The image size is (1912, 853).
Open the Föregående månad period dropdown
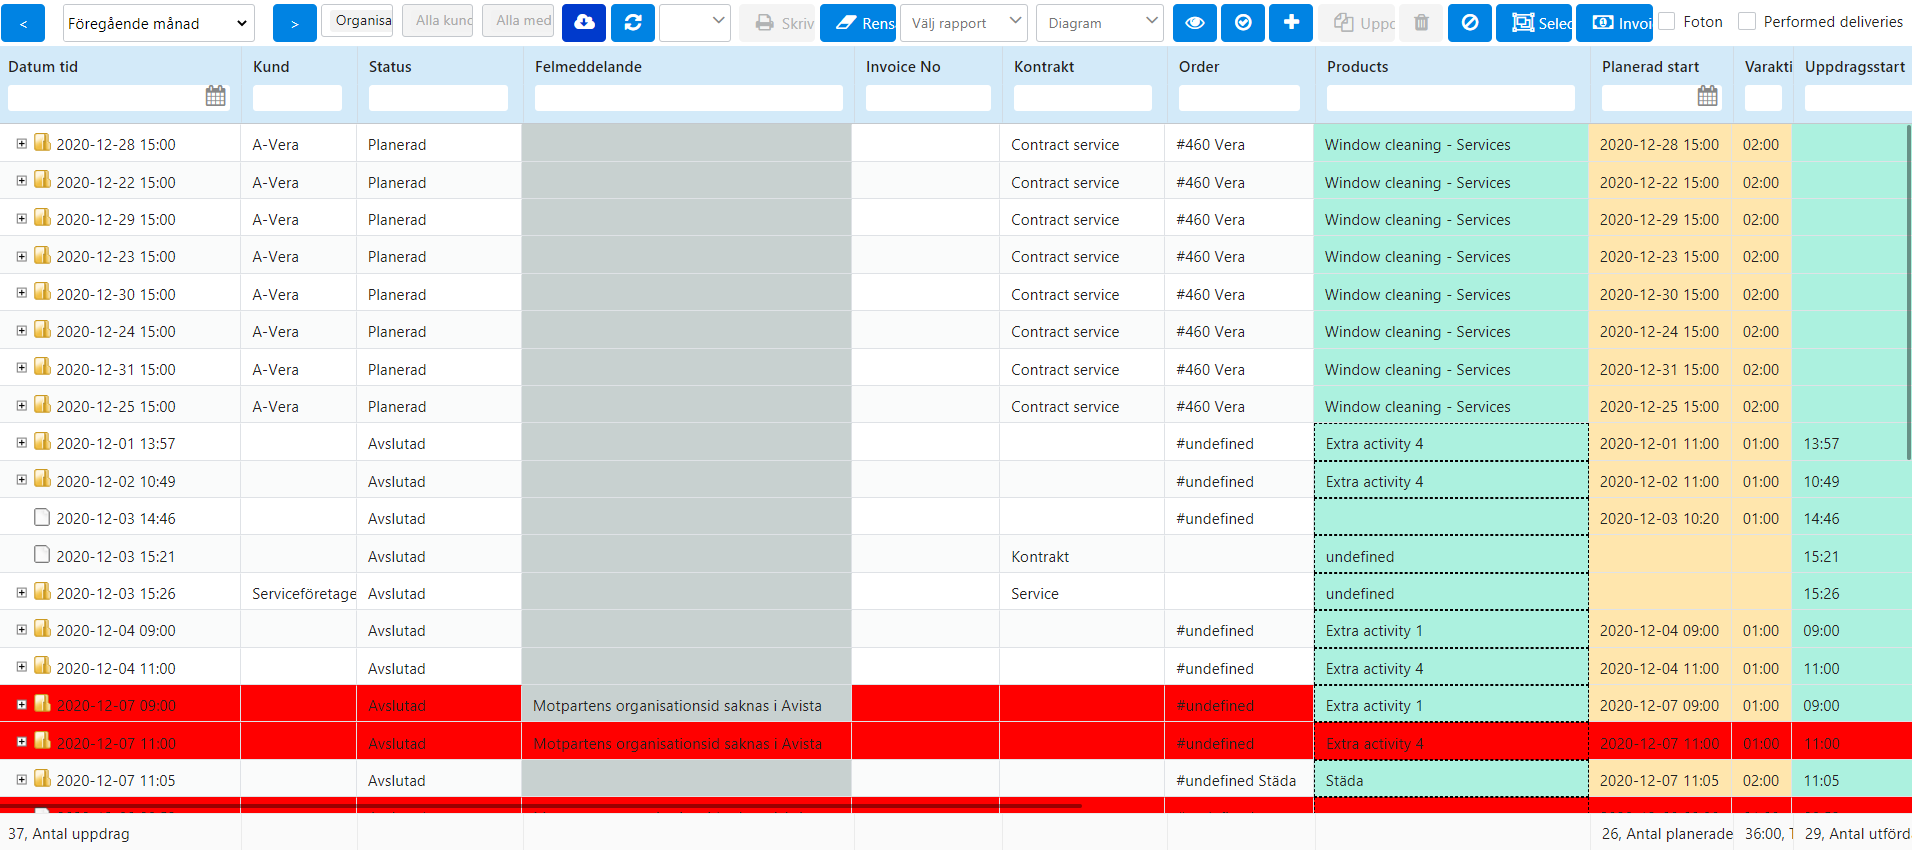(159, 22)
